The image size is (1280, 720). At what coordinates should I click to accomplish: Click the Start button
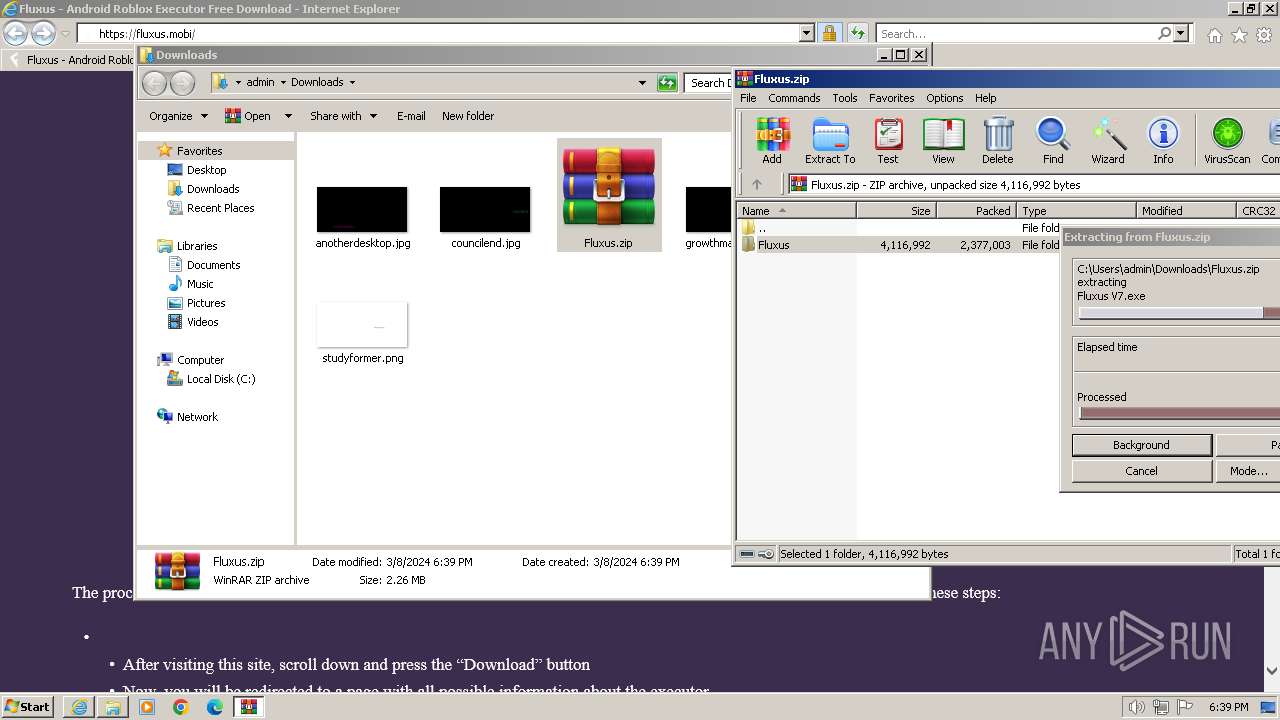point(27,706)
